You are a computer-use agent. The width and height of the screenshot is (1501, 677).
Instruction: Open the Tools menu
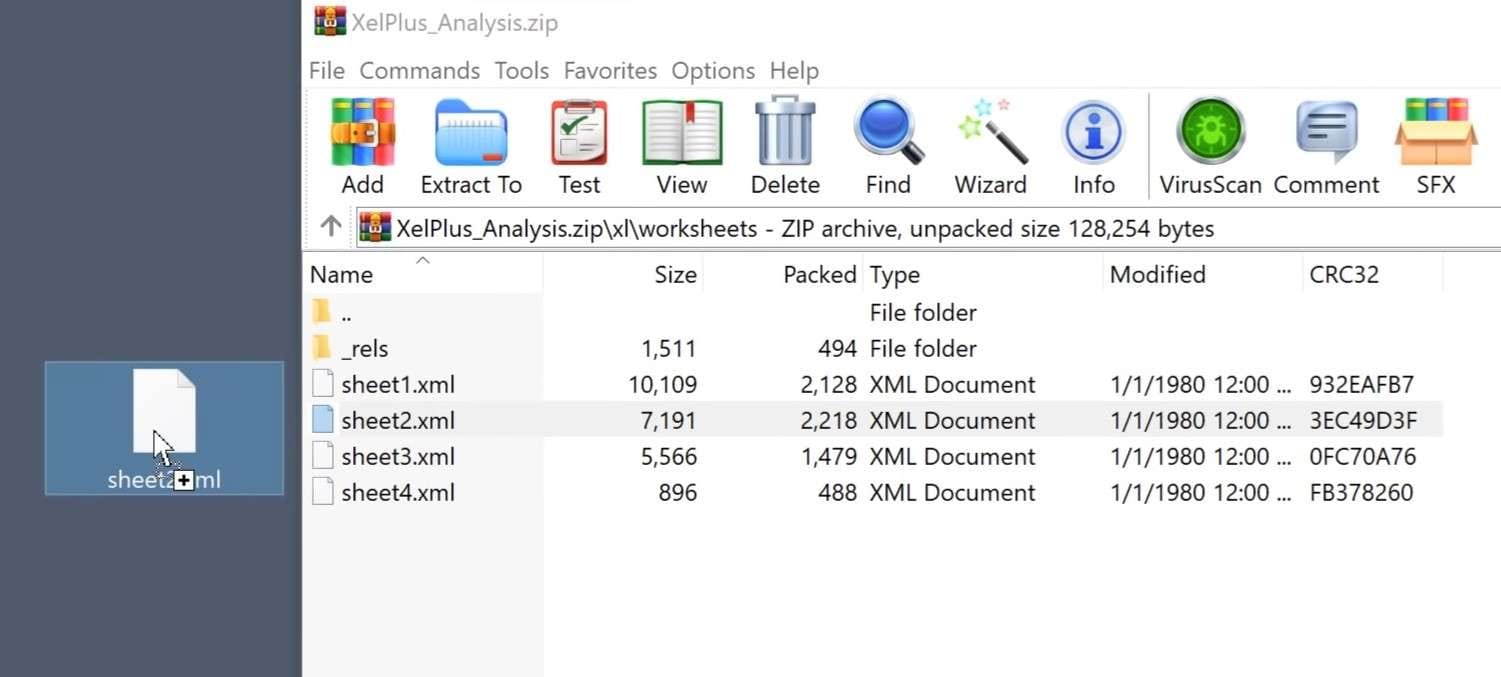(522, 71)
